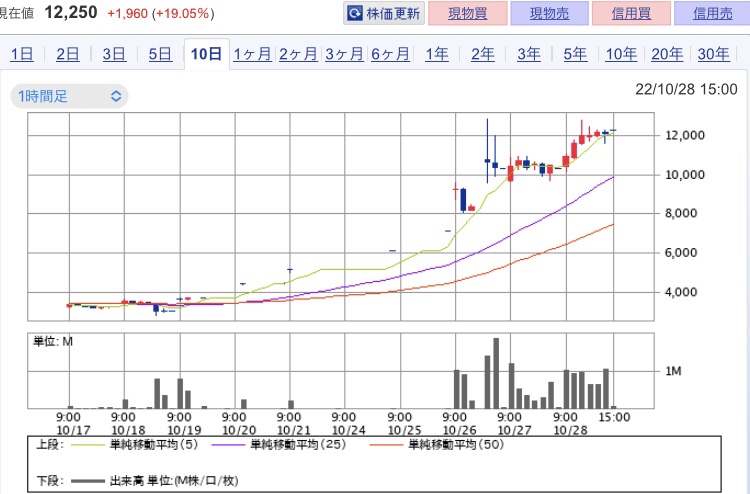Open the 現物買 order link
The height and width of the screenshot is (494, 750).
pyautogui.click(x=468, y=13)
